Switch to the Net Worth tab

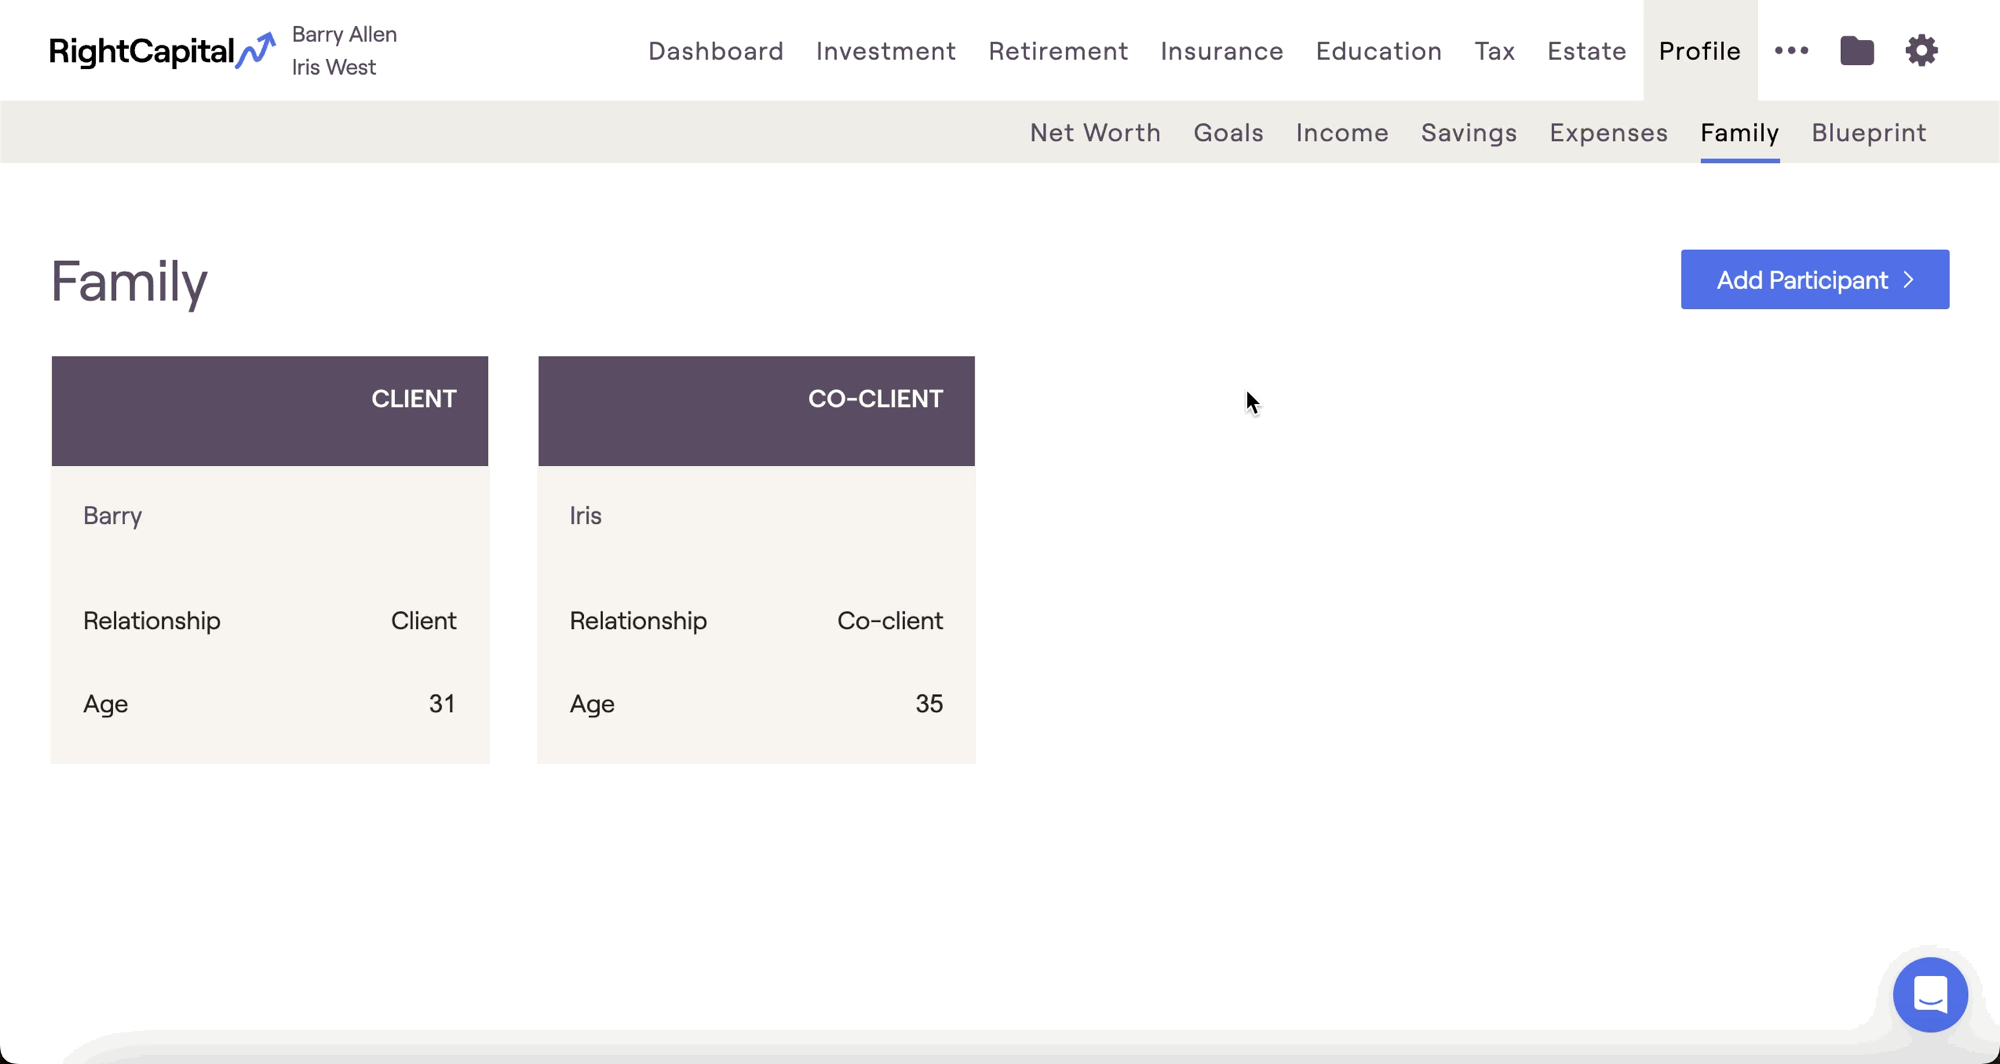tap(1095, 133)
